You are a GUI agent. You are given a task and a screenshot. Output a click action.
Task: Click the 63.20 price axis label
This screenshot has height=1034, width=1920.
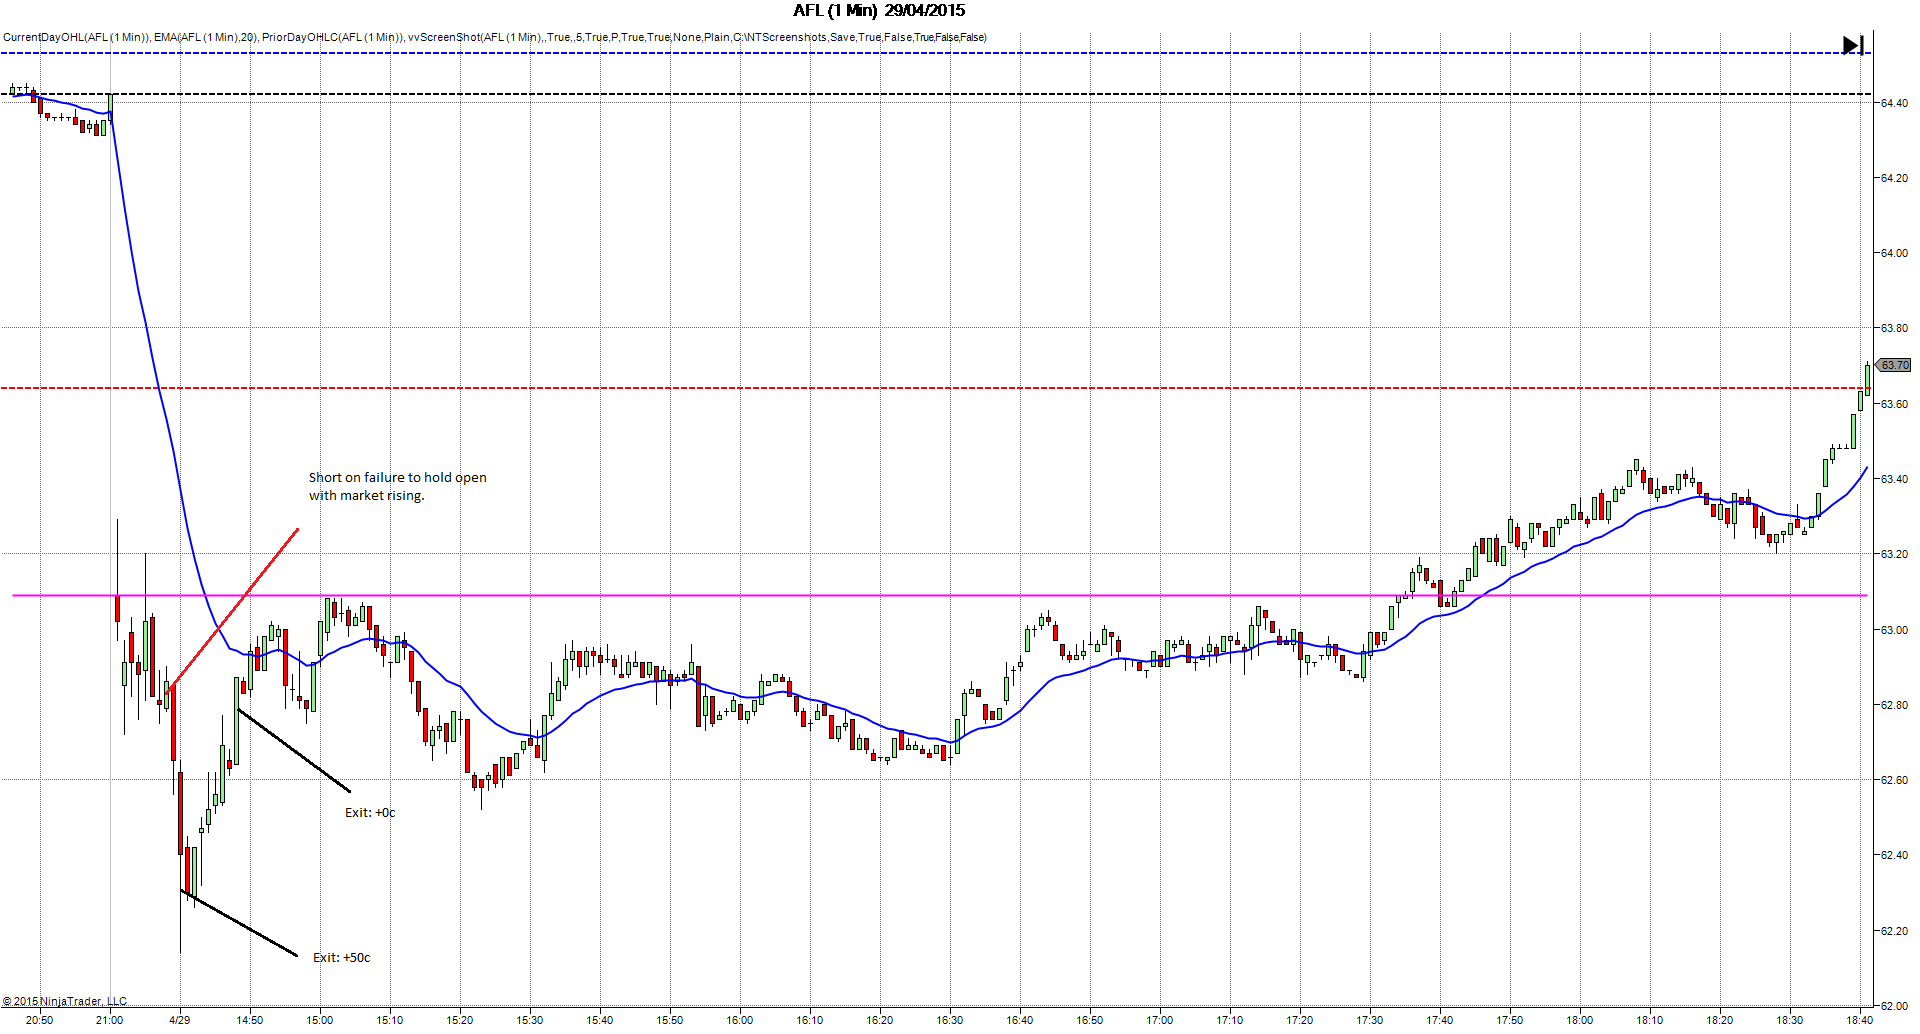point(1893,554)
